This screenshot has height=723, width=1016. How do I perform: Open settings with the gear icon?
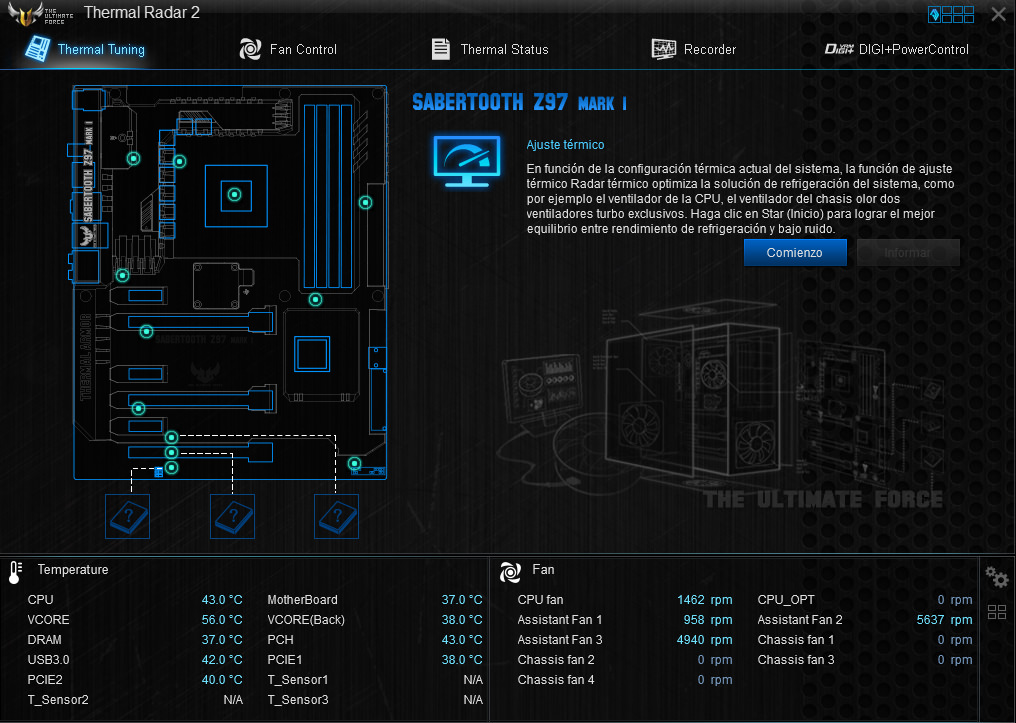click(x=997, y=577)
